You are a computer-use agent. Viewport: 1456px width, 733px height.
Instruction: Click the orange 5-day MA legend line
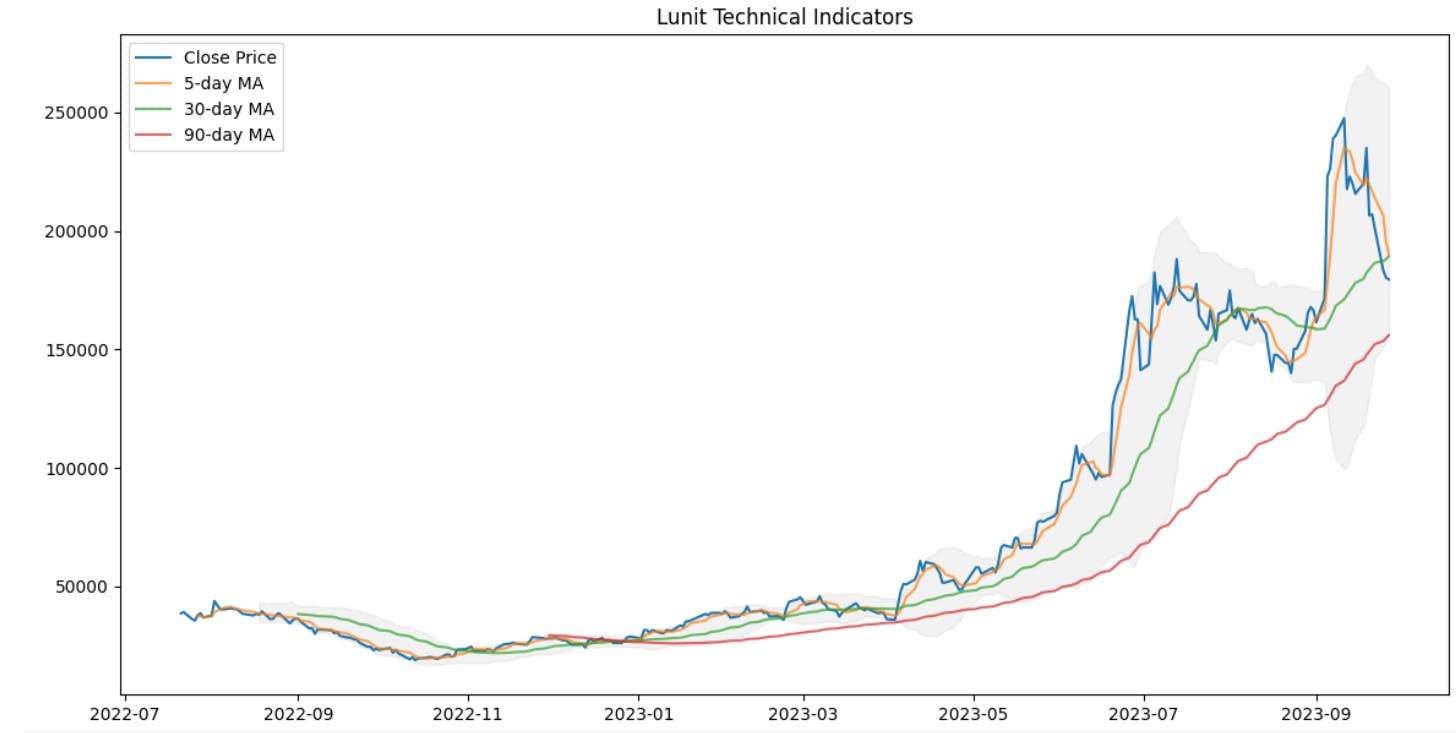click(x=154, y=84)
